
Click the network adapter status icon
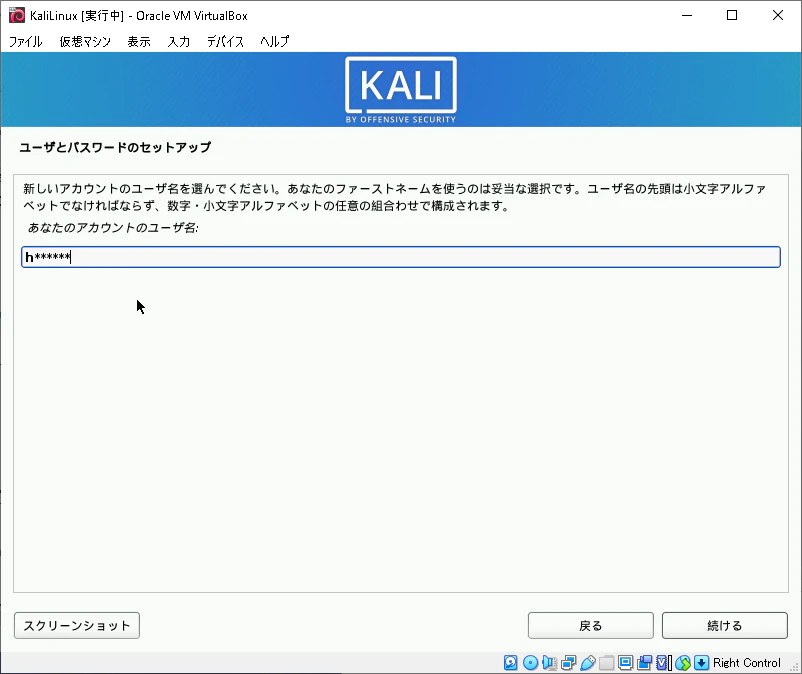click(x=568, y=663)
